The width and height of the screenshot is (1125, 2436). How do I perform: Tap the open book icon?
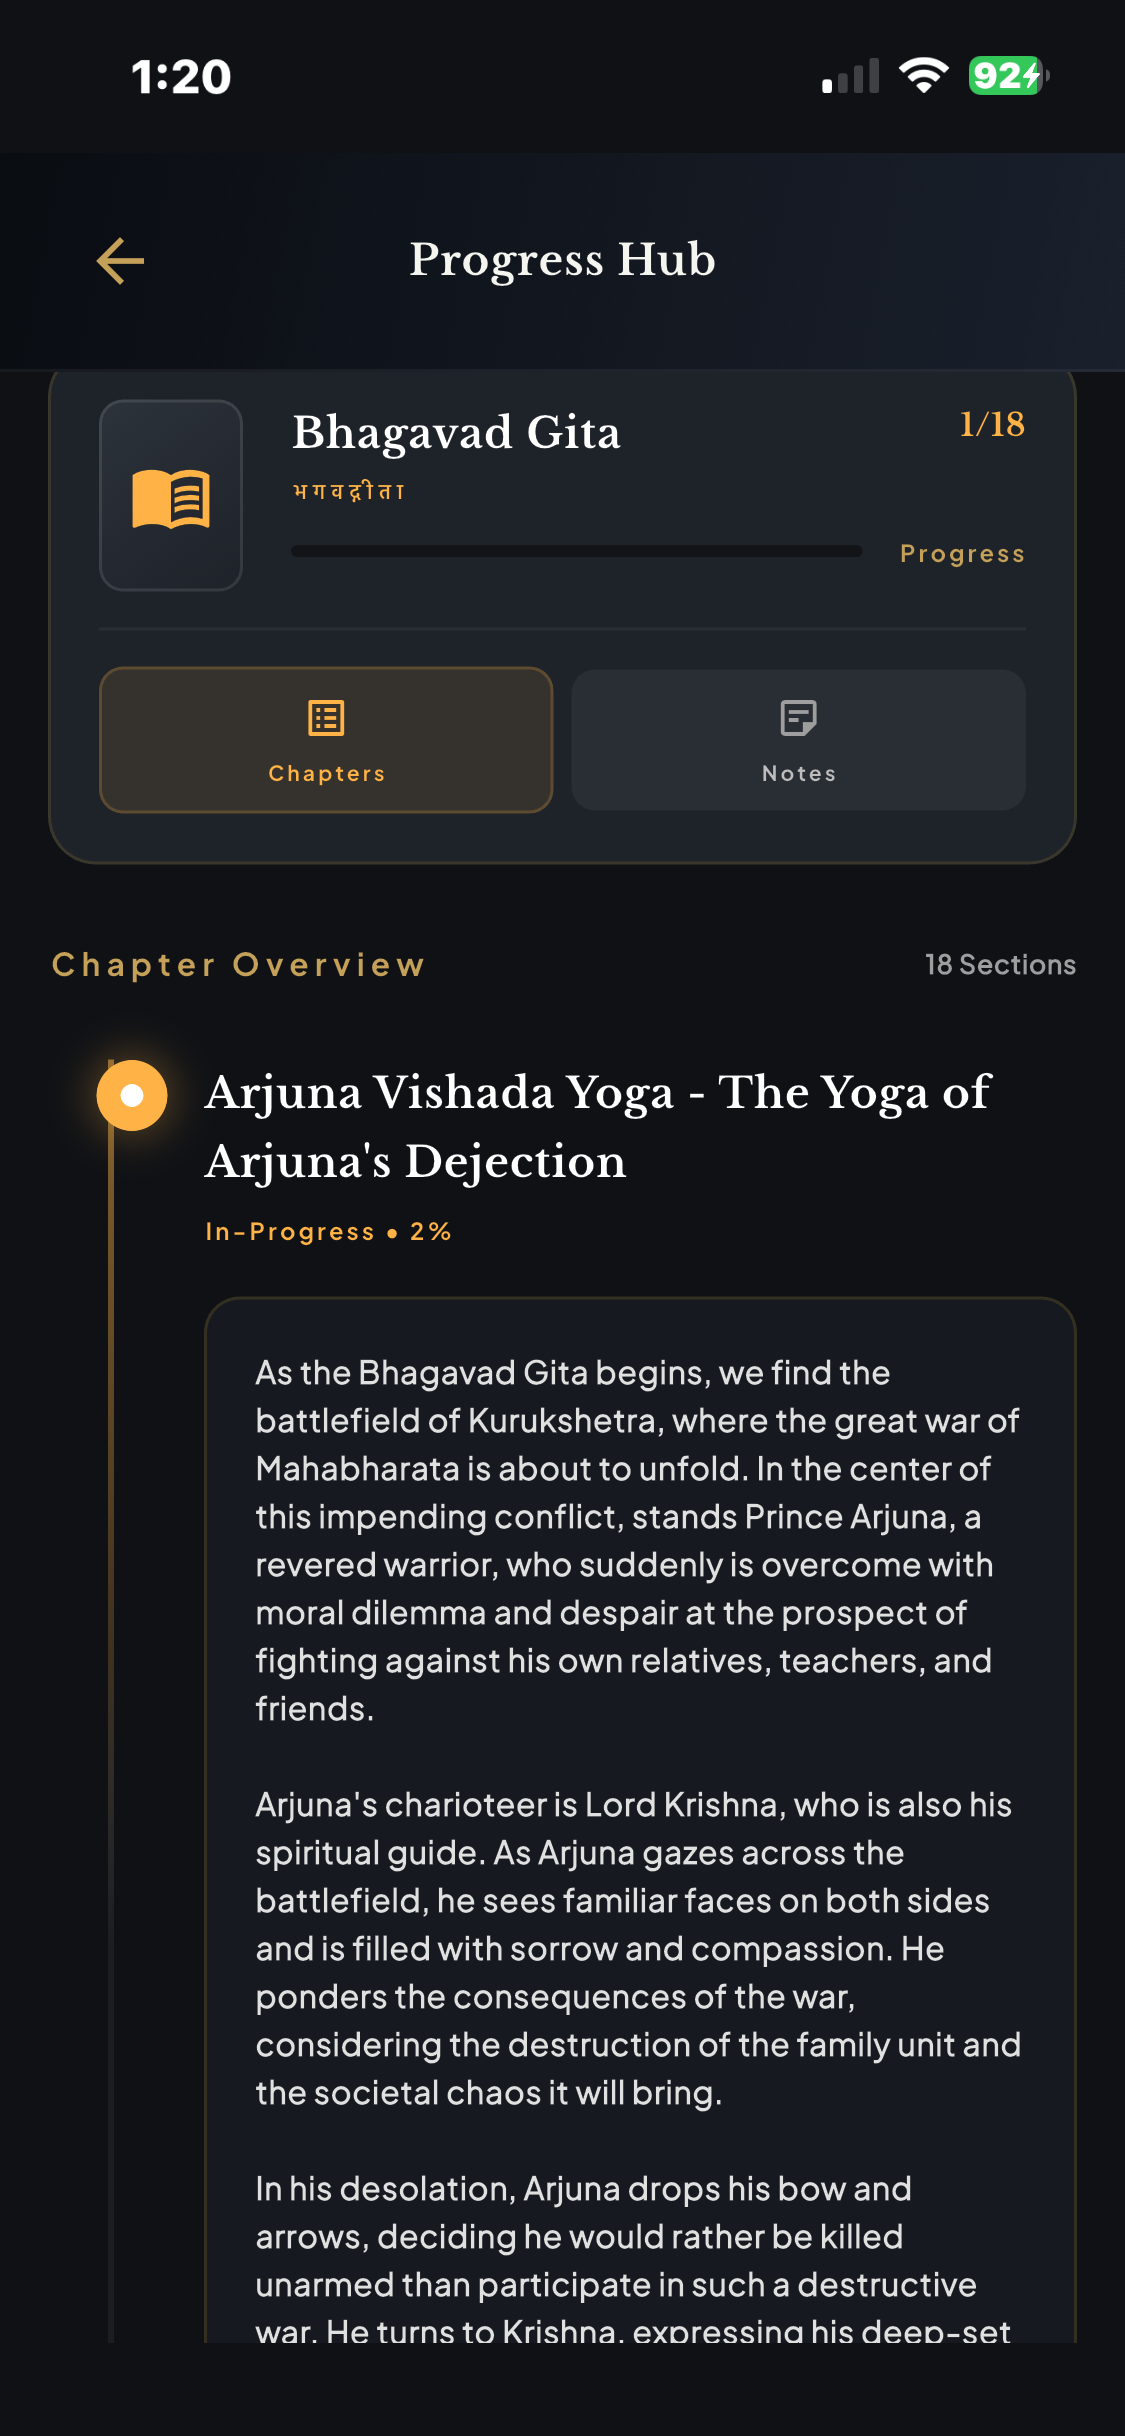pos(171,497)
